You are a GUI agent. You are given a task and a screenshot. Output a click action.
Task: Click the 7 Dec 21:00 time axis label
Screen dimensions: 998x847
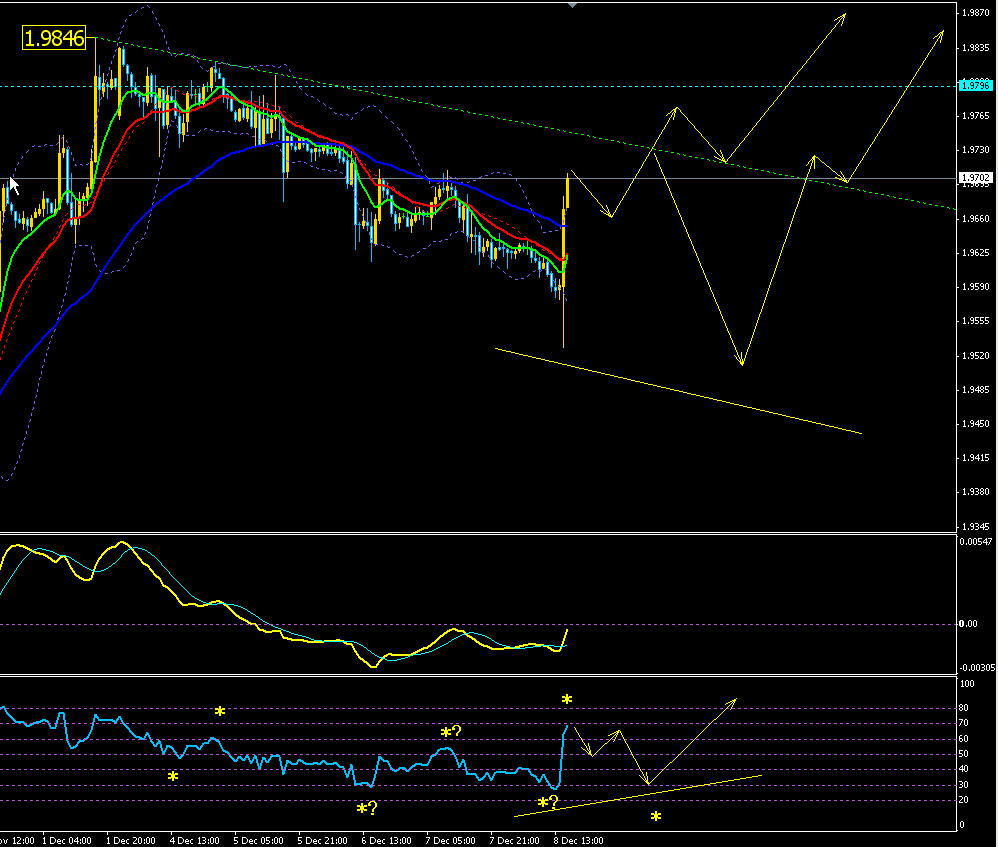click(x=514, y=841)
